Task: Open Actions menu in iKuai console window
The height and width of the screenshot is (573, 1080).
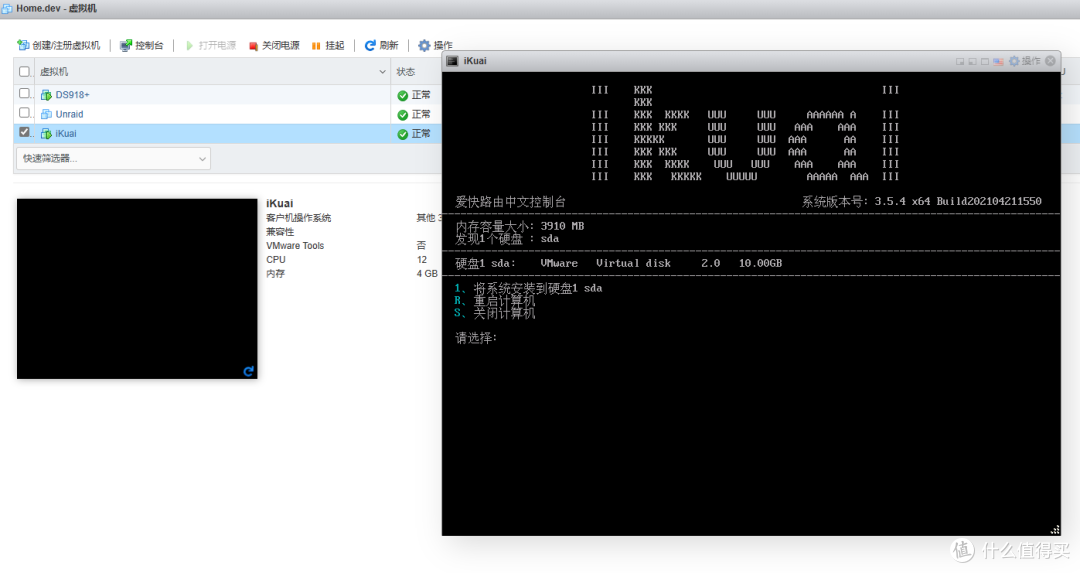Action: point(1024,61)
